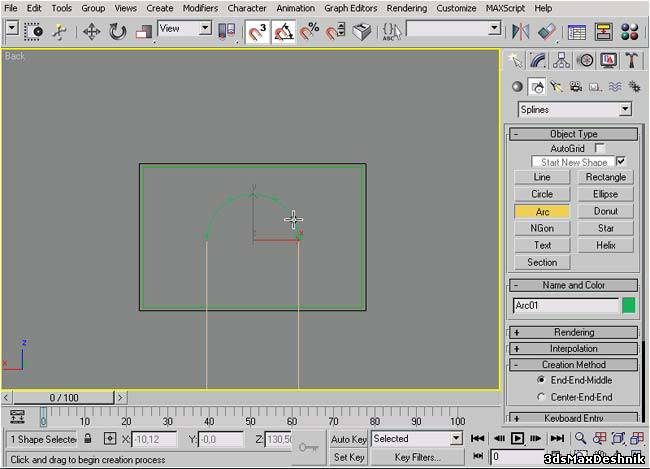Click the NGon shape button
This screenshot has width=650, height=469.
542,228
